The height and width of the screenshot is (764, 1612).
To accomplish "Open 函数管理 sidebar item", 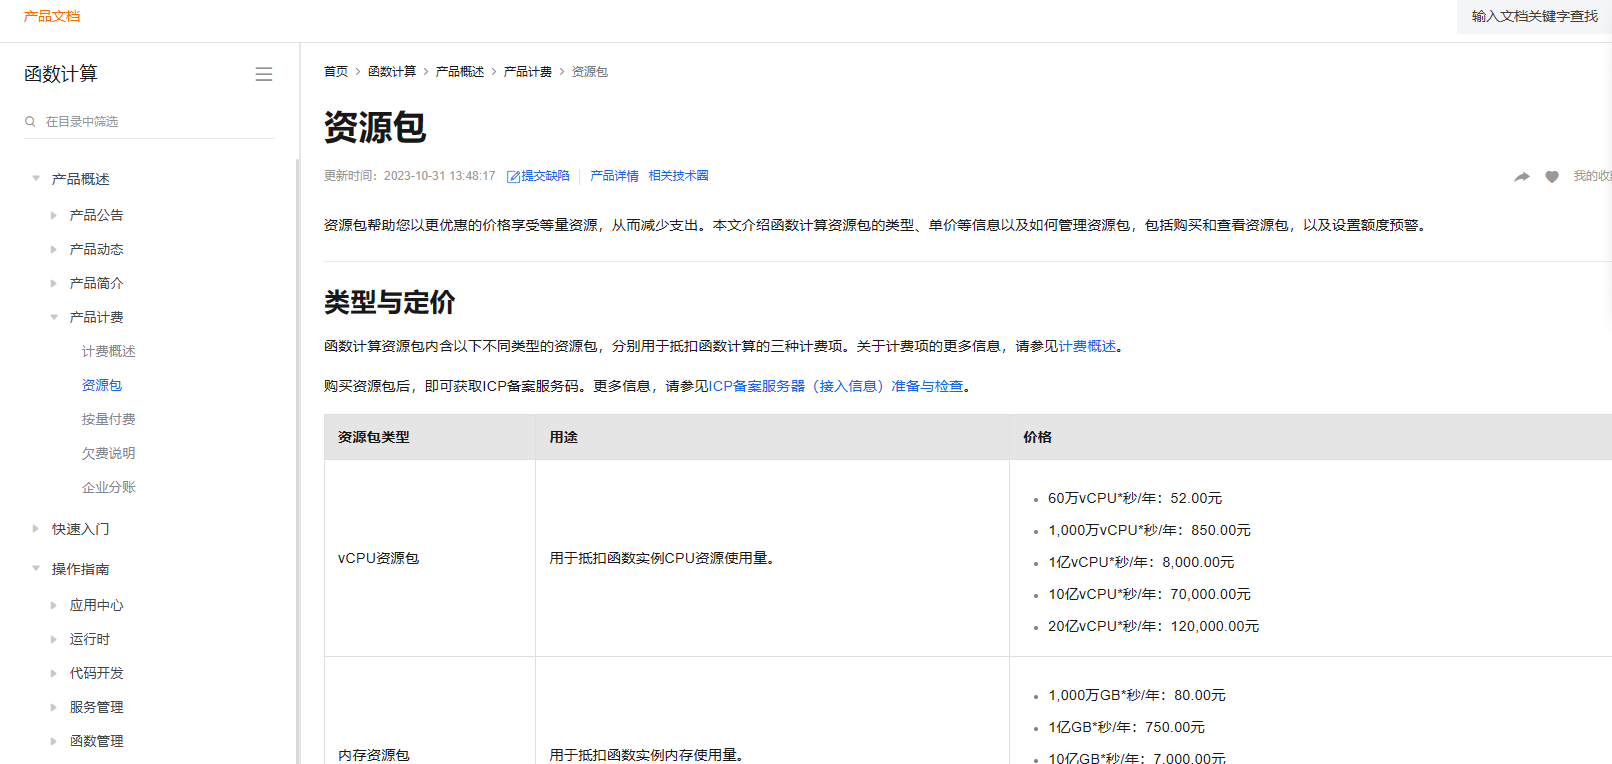I will tap(97, 741).
